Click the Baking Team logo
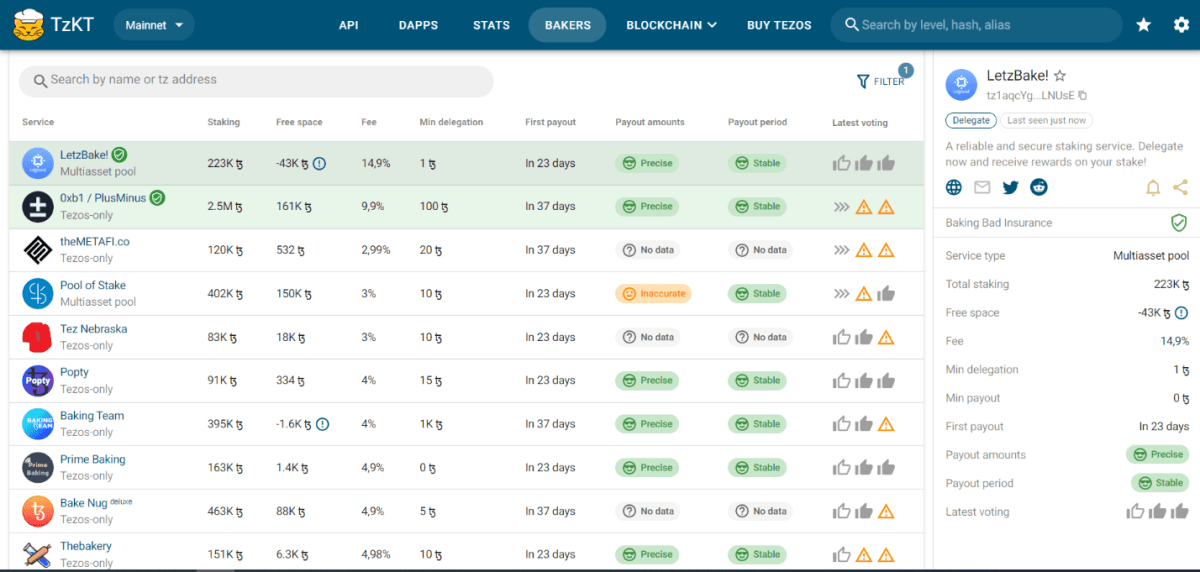The width and height of the screenshot is (1200, 572). [x=38, y=424]
